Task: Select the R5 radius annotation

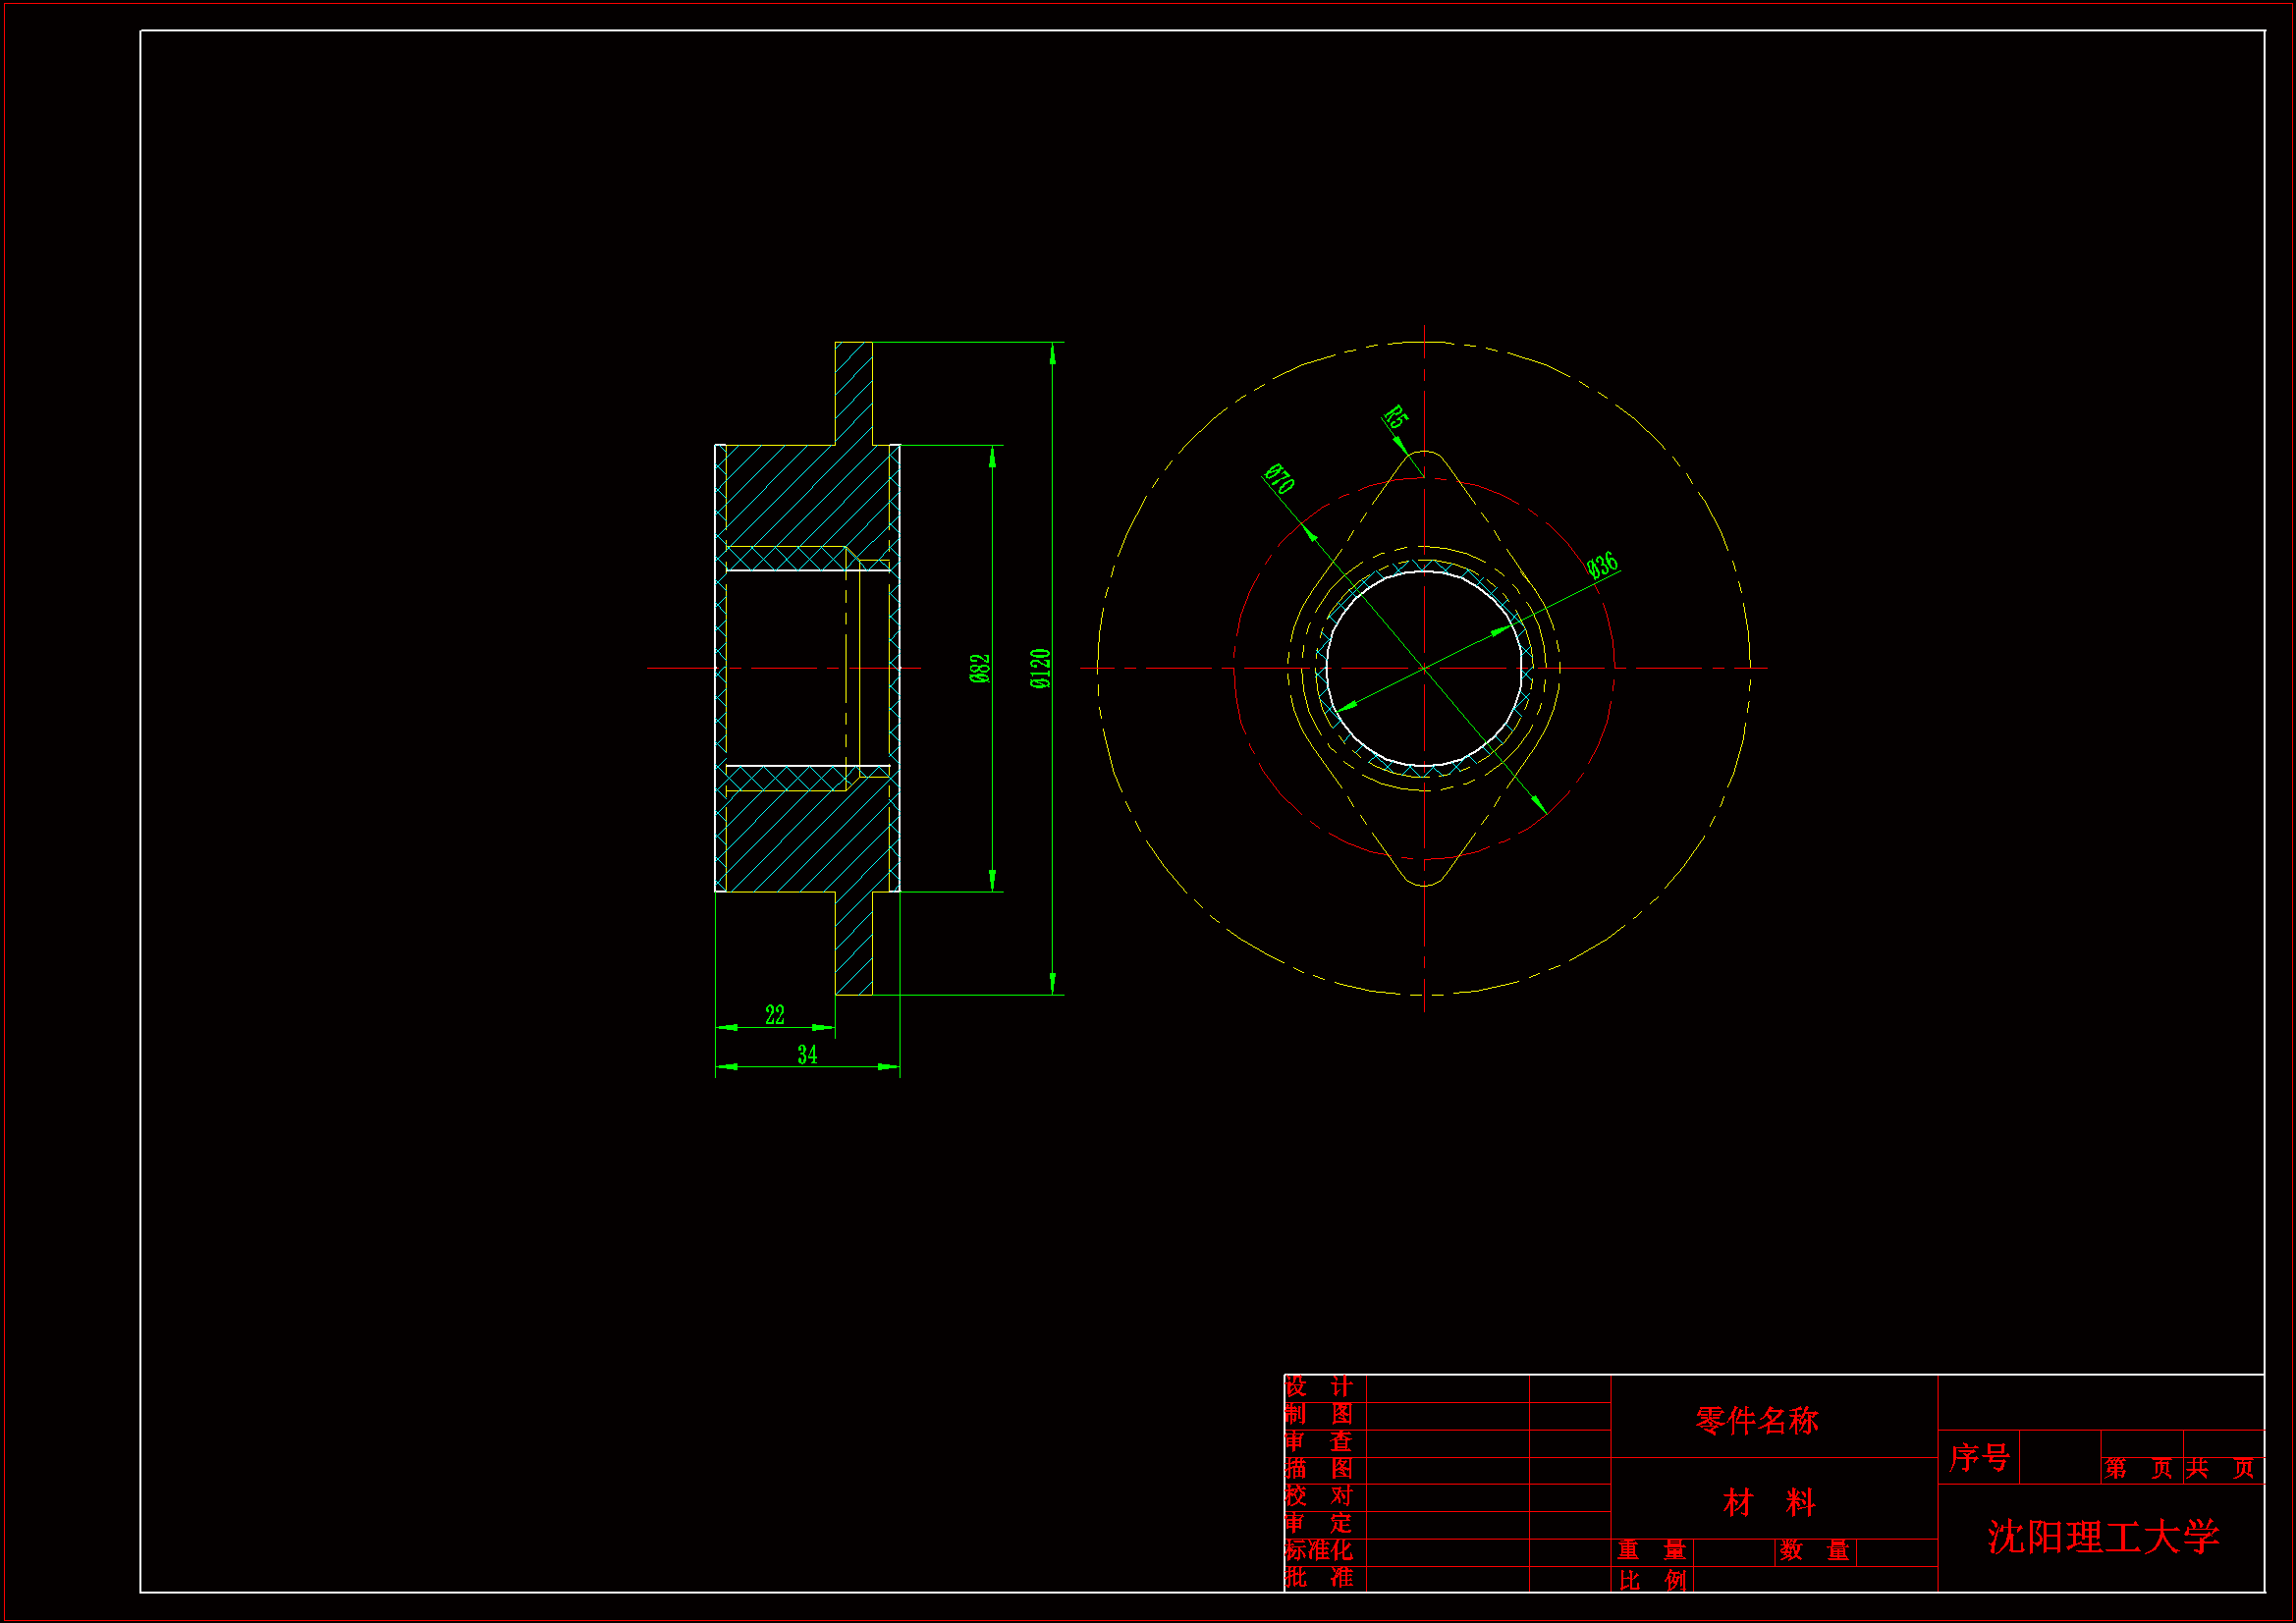Action: (x=1396, y=417)
